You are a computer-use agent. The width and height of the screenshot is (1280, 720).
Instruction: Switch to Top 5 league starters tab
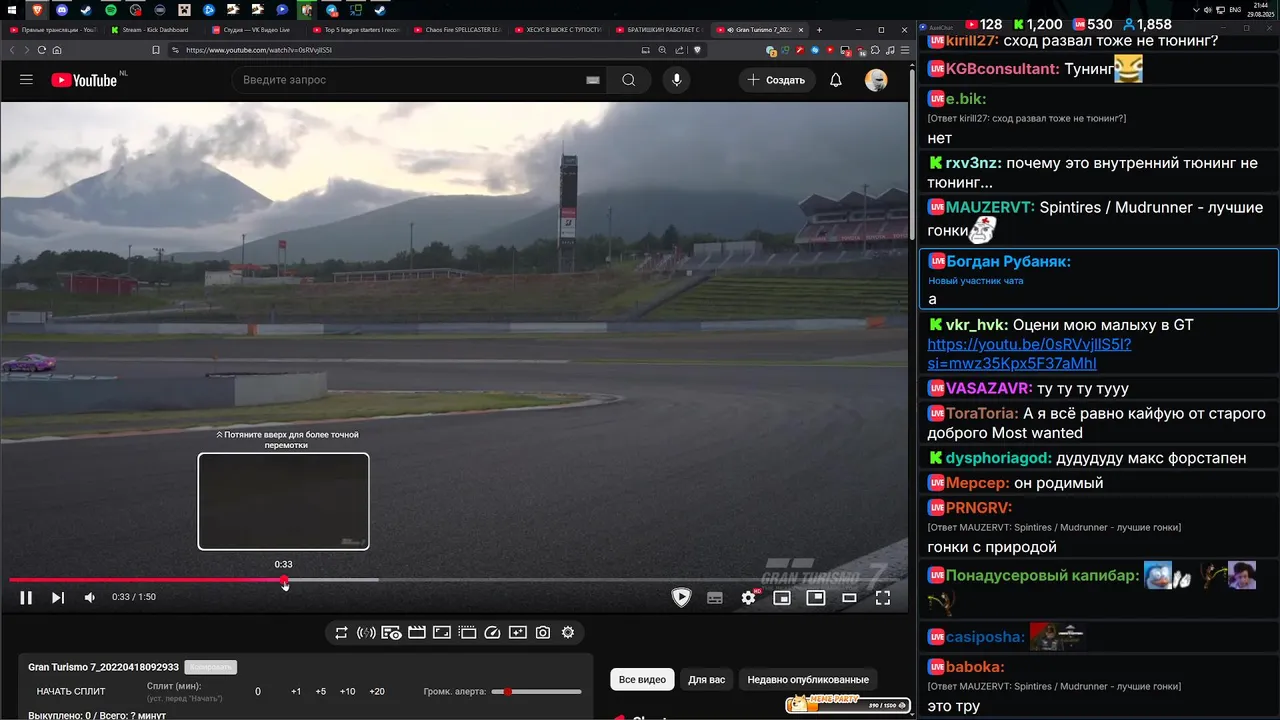tap(356, 30)
